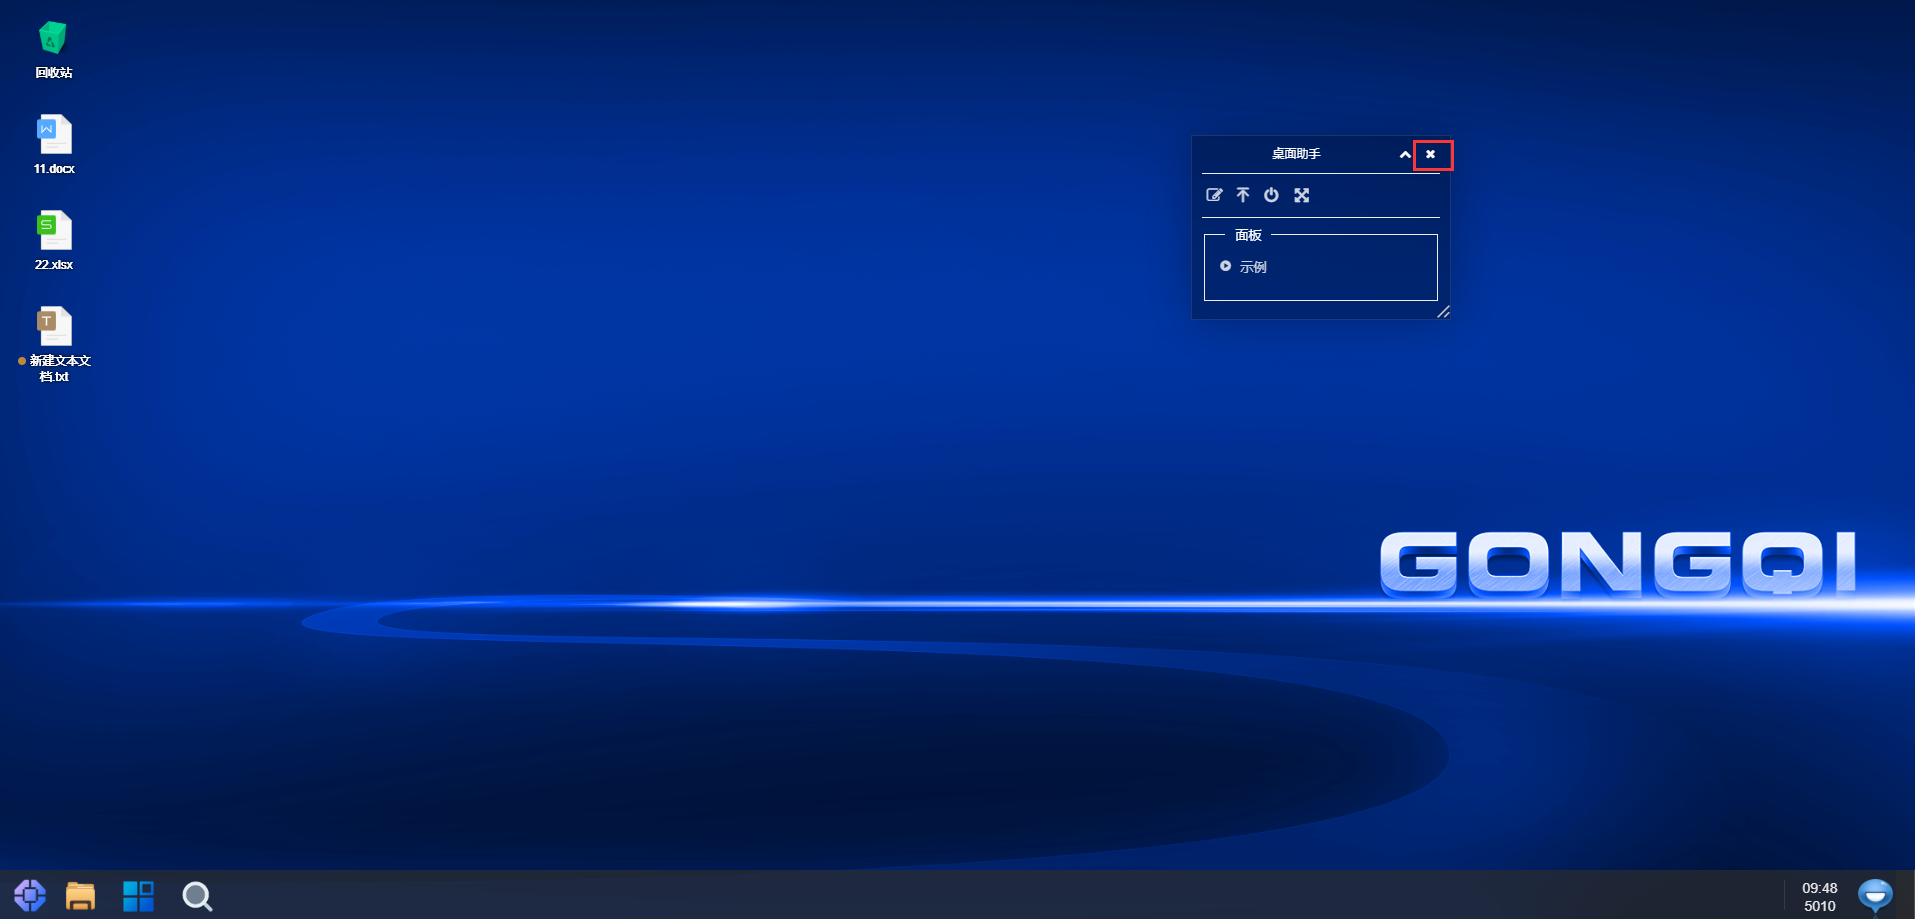Select the 22.xlsx spreadsheet file
This screenshot has width=1915, height=919.
tap(54, 231)
